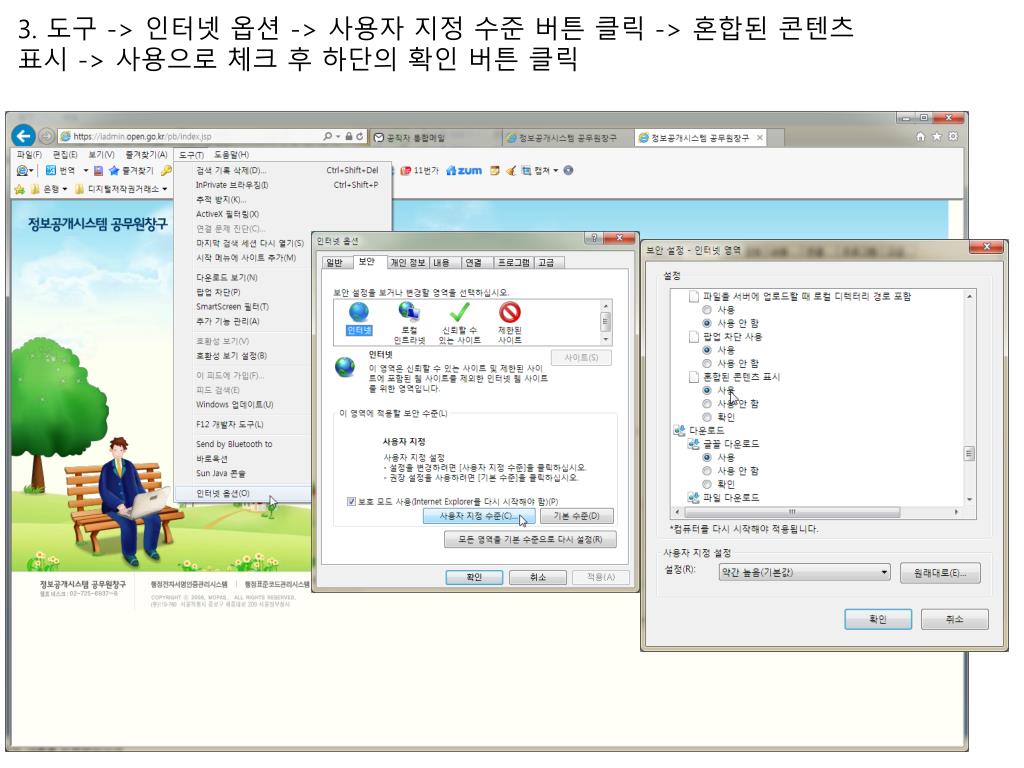
Task: Click the vertical scrollbar thumb in 설정 list
Action: 970,453
